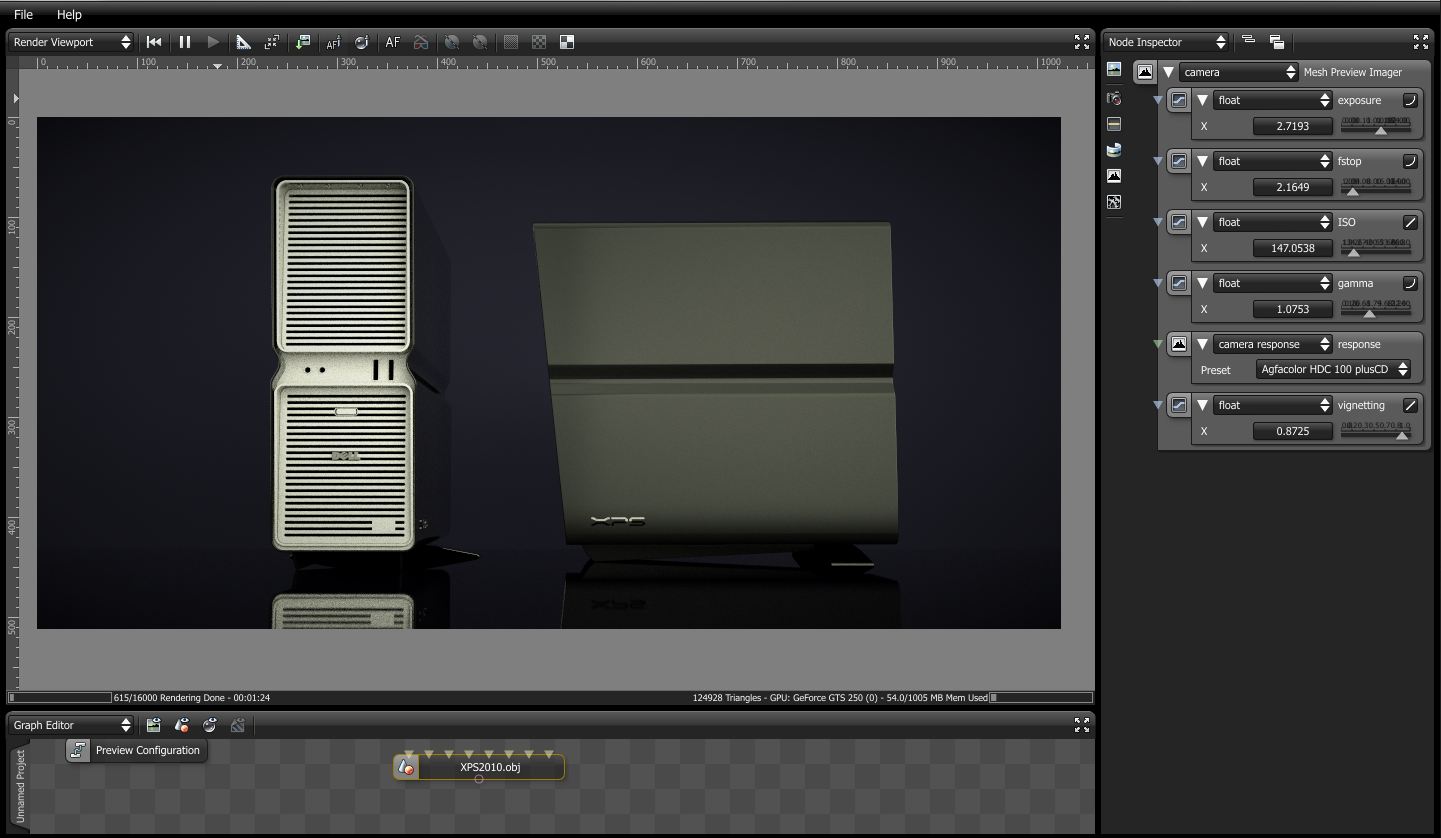The image size is (1441, 838).
Task: Open the Agfacolor HDC 100 plusCD preset dropdown
Action: pos(1334,370)
